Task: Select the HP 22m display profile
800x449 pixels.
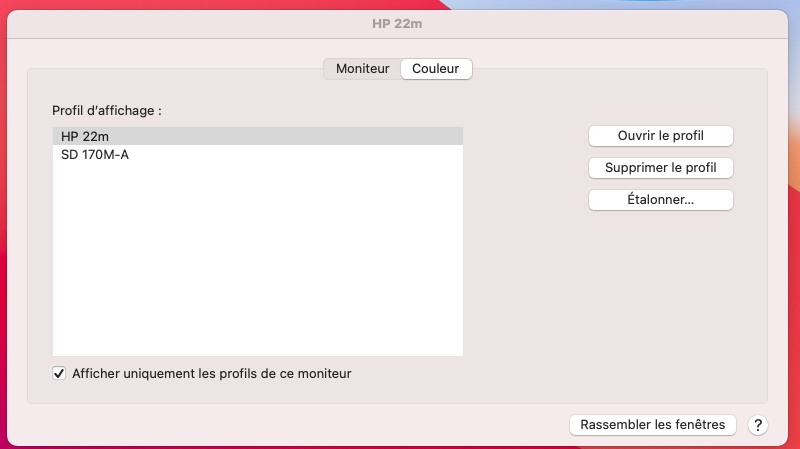Action: [x=258, y=136]
